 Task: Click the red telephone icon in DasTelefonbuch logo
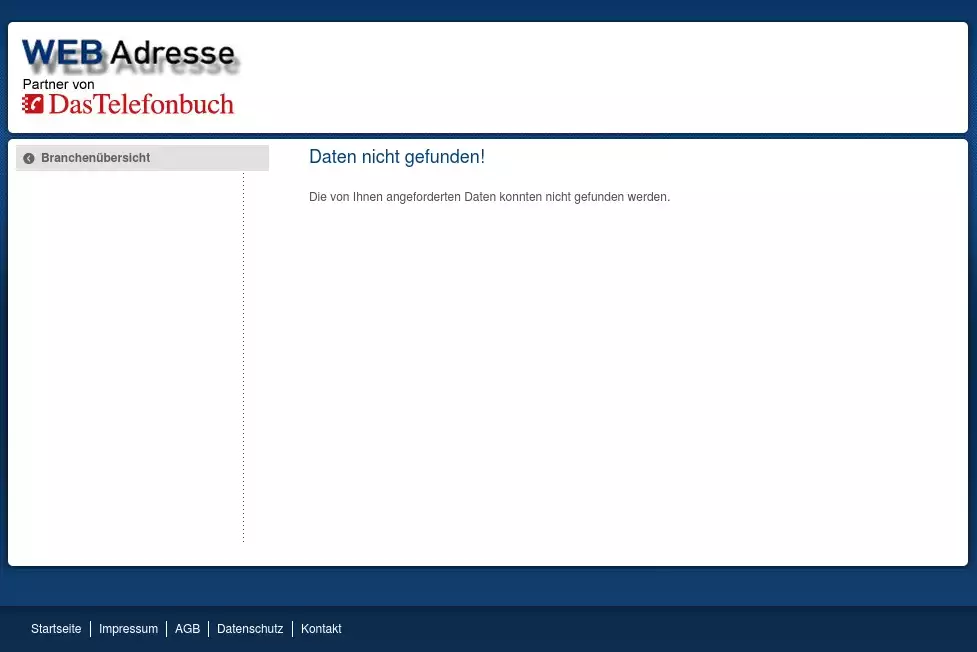click(x=33, y=104)
